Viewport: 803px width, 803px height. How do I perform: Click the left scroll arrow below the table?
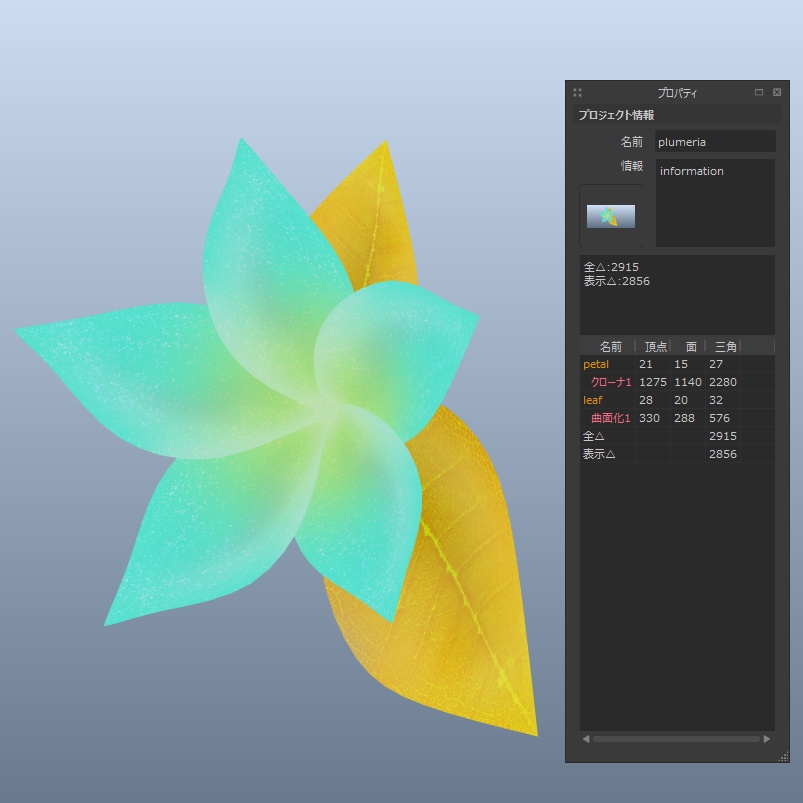585,738
